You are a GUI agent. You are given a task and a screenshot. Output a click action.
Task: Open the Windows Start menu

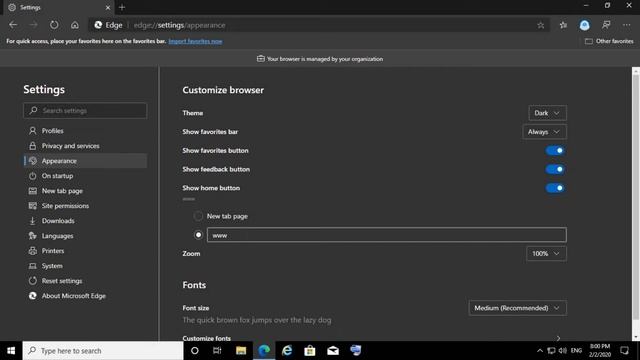tap(11, 351)
